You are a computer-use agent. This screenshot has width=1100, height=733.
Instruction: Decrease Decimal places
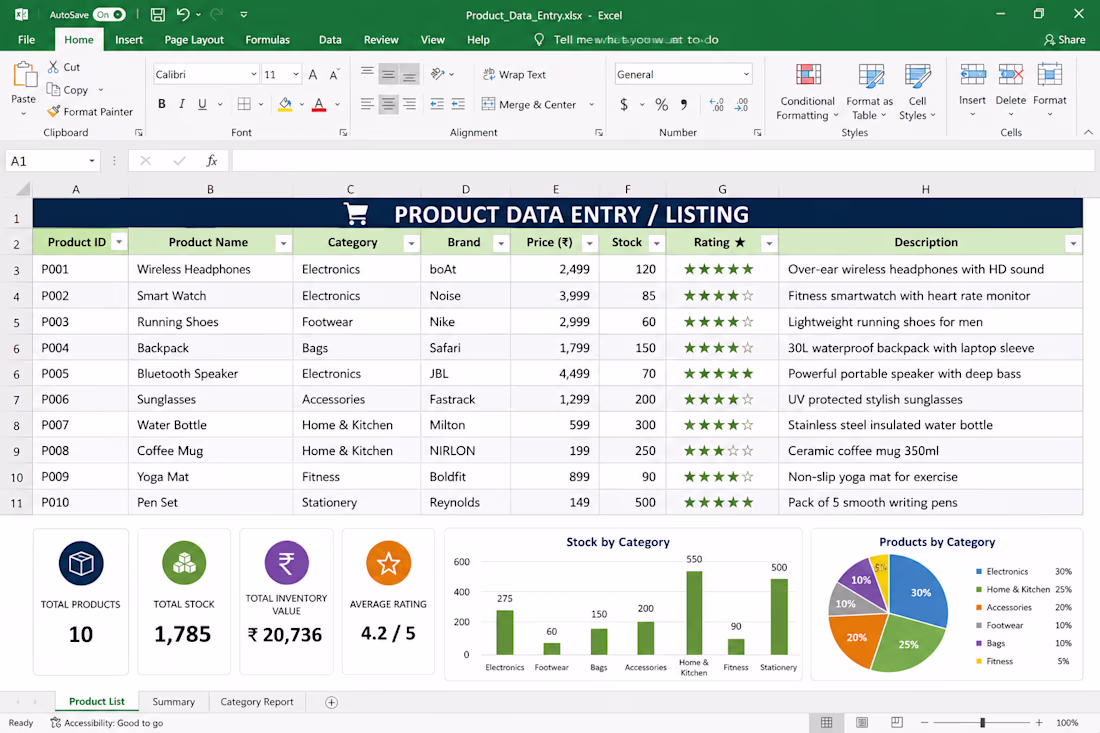[742, 105]
